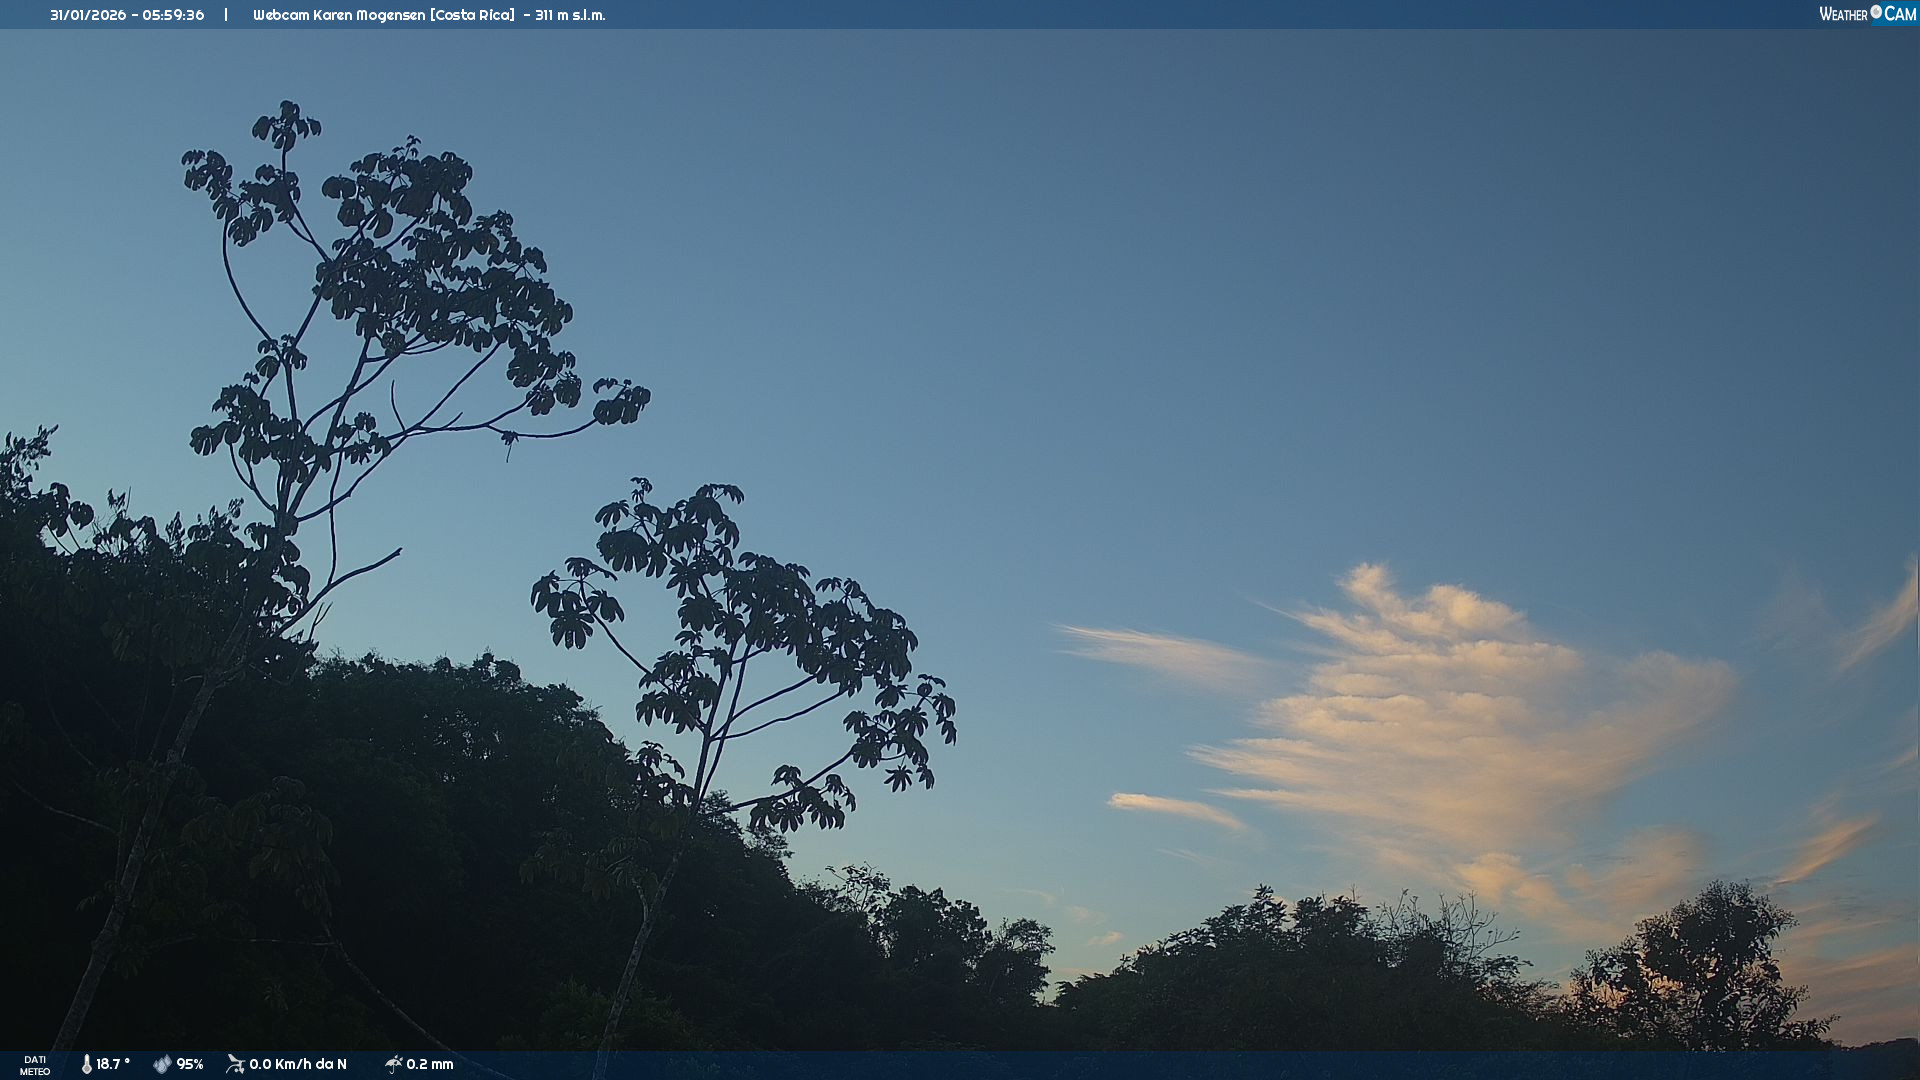Screen dimensions: 1920x1080
Task: Click the humidity water droplets icon
Action: tap(162, 1064)
